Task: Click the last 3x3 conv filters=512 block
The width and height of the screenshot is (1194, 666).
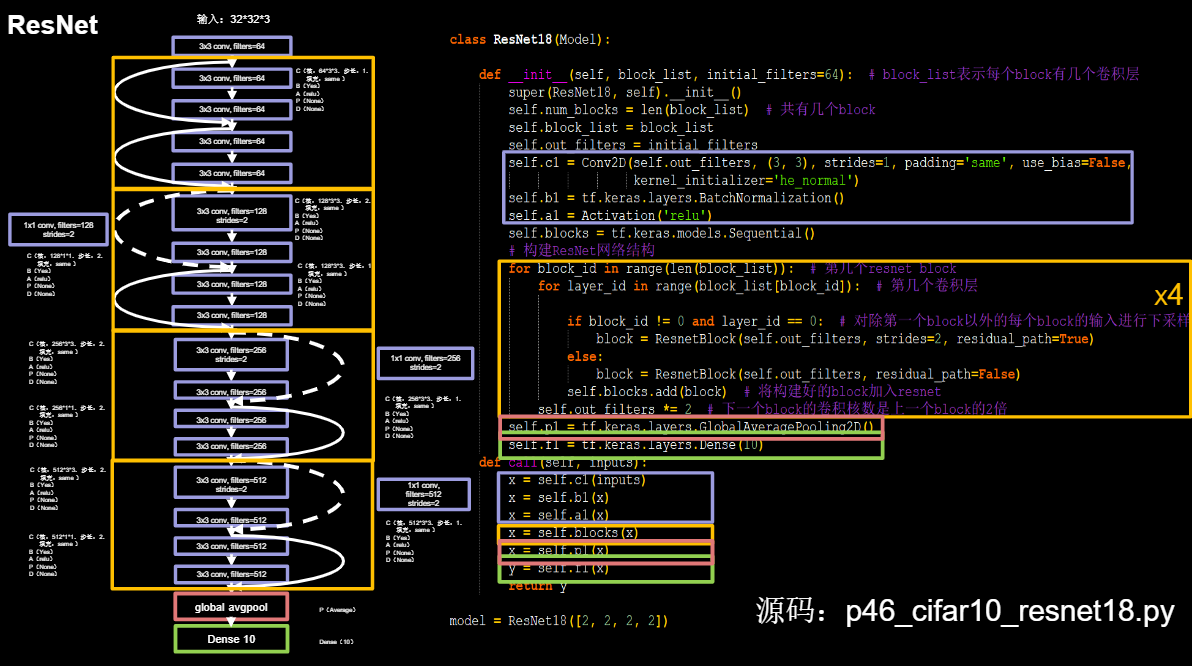Action: (231, 575)
